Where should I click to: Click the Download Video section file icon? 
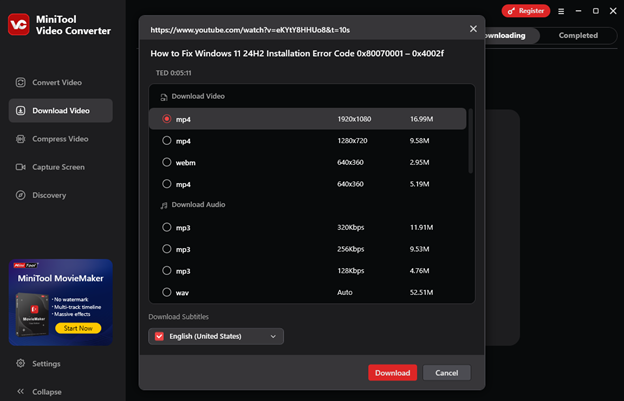pos(164,97)
